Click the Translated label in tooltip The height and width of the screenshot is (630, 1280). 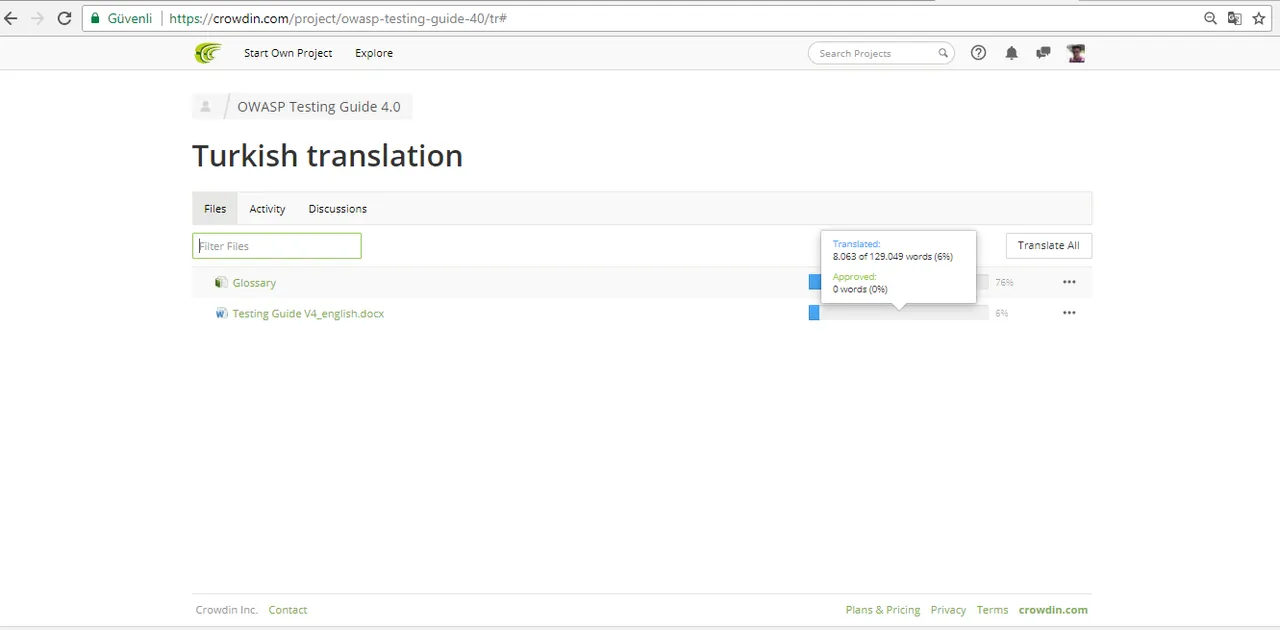pyautogui.click(x=856, y=244)
